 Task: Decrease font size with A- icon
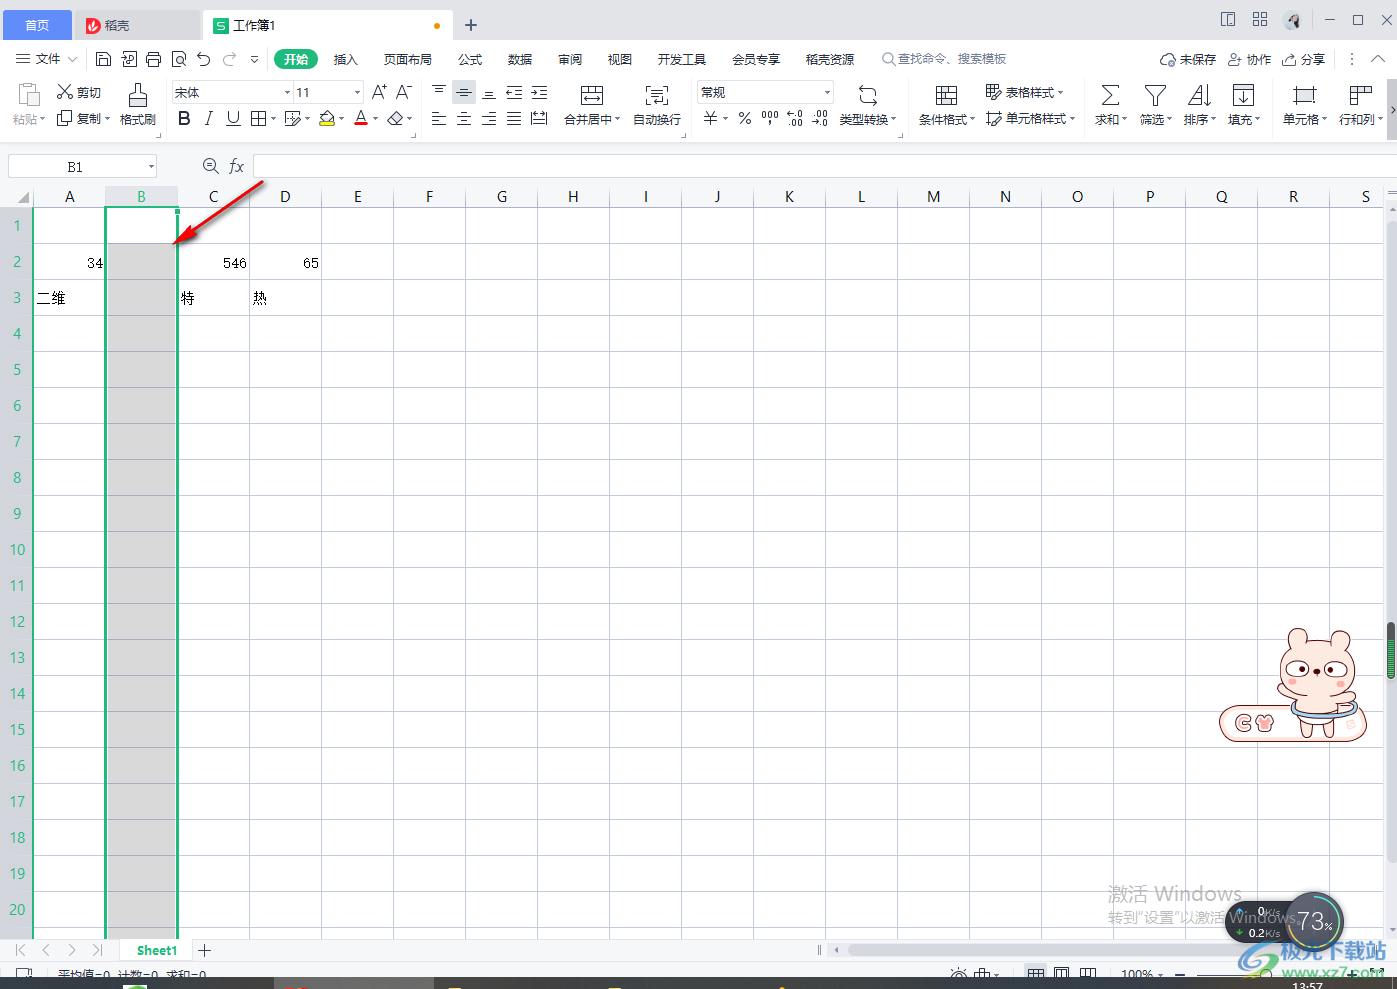pyautogui.click(x=404, y=92)
